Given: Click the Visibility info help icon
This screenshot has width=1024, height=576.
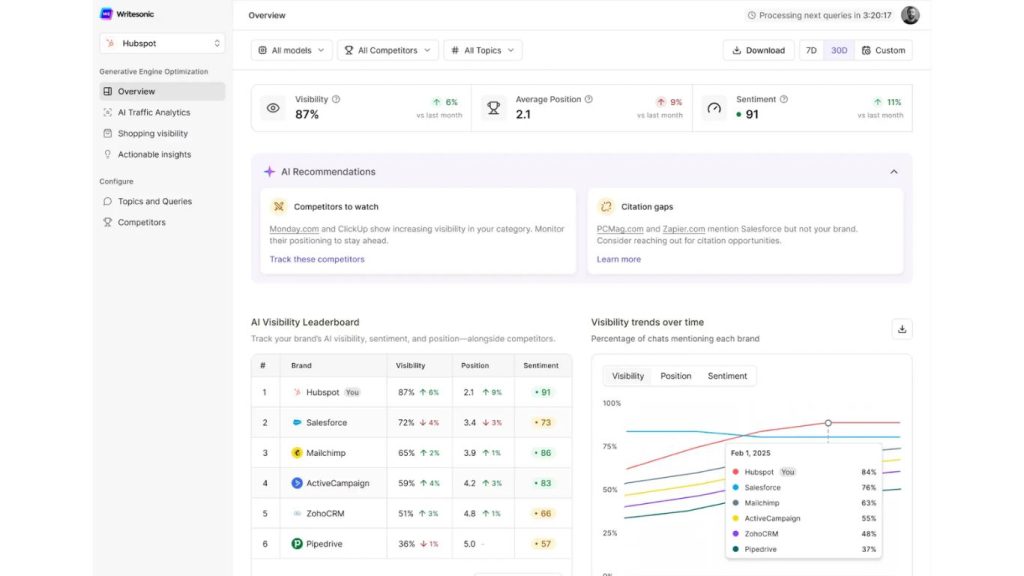Looking at the screenshot, I should pyautogui.click(x=336, y=99).
